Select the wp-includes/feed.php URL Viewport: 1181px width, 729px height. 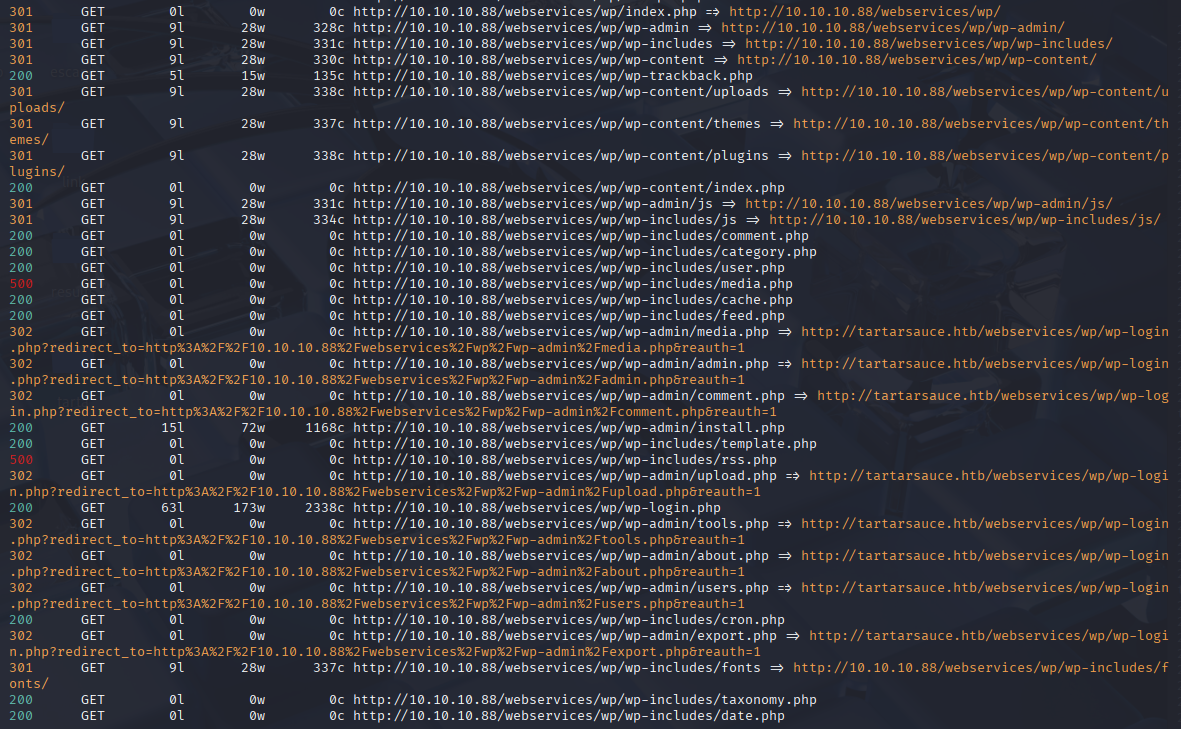tap(569, 316)
